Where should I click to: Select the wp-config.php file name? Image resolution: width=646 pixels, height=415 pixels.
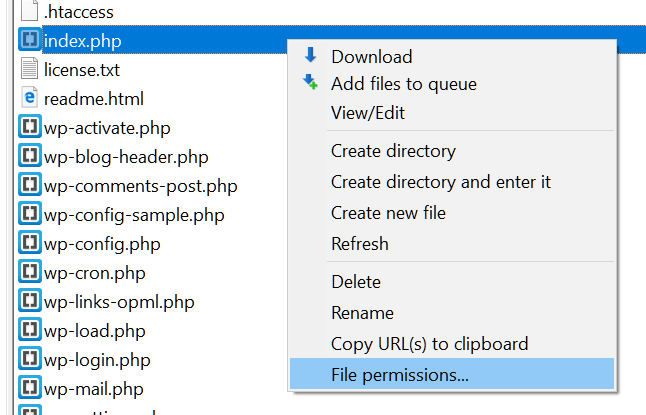102,244
